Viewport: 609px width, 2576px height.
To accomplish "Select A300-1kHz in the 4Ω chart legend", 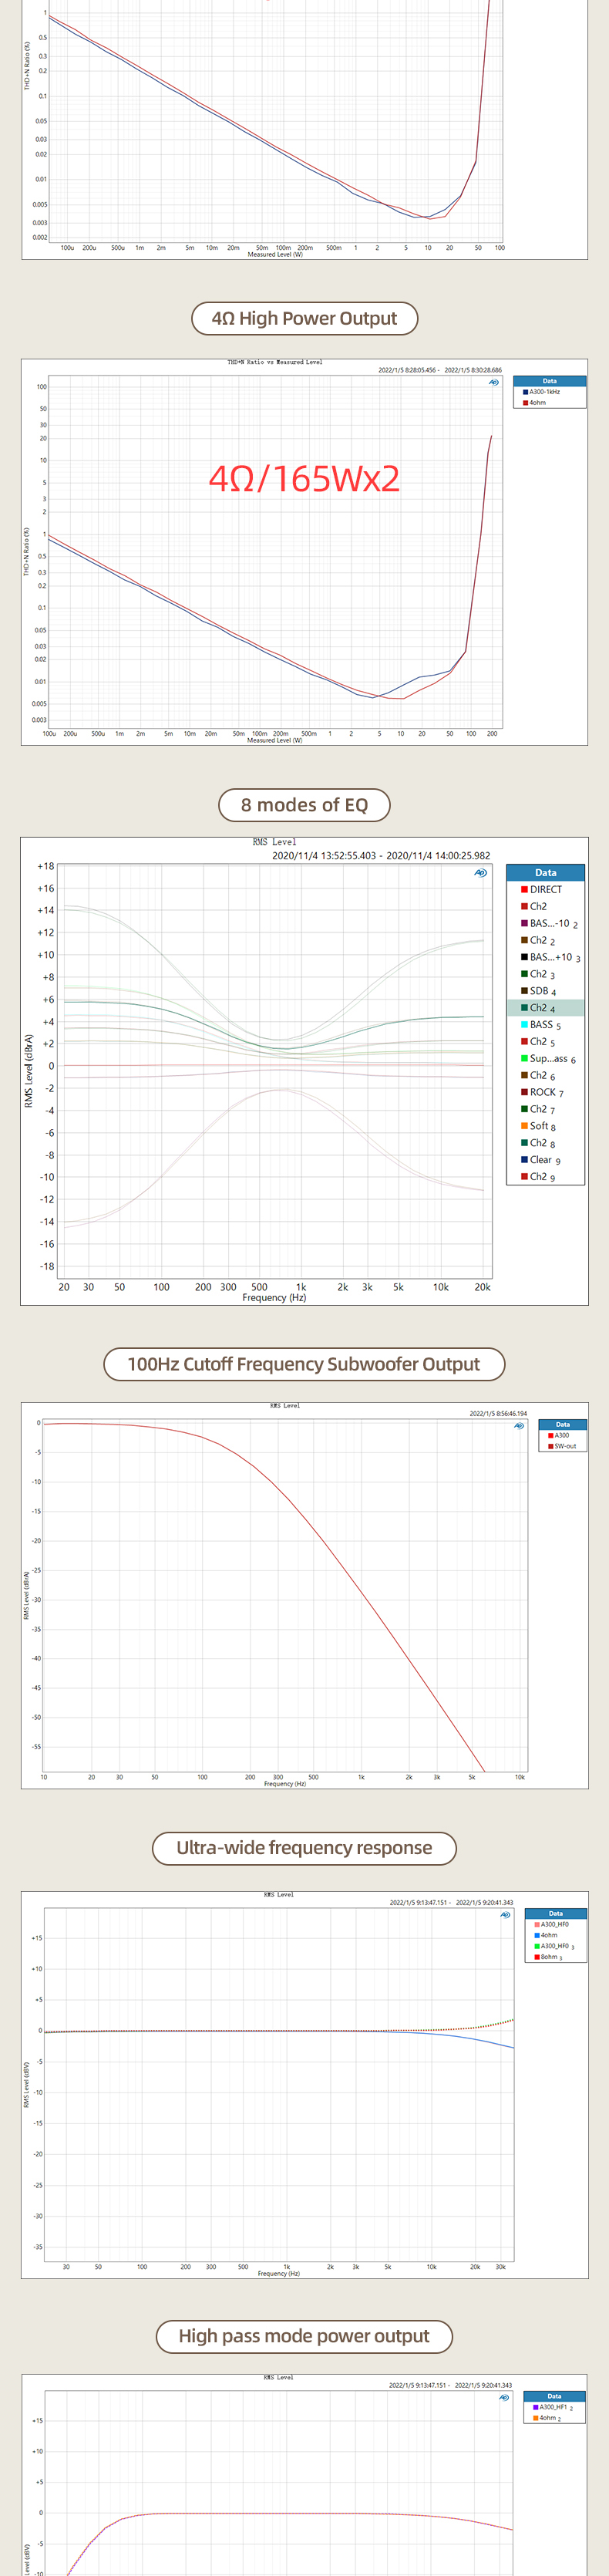I will (544, 392).
